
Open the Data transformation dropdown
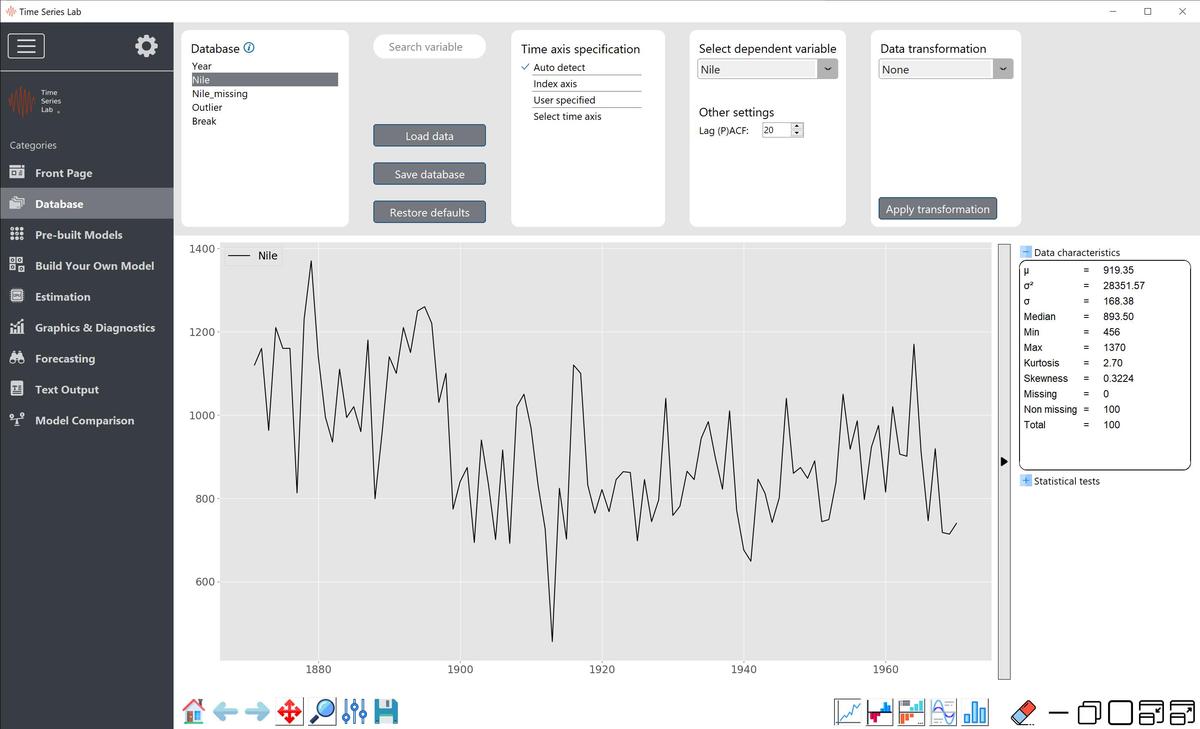(x=946, y=70)
